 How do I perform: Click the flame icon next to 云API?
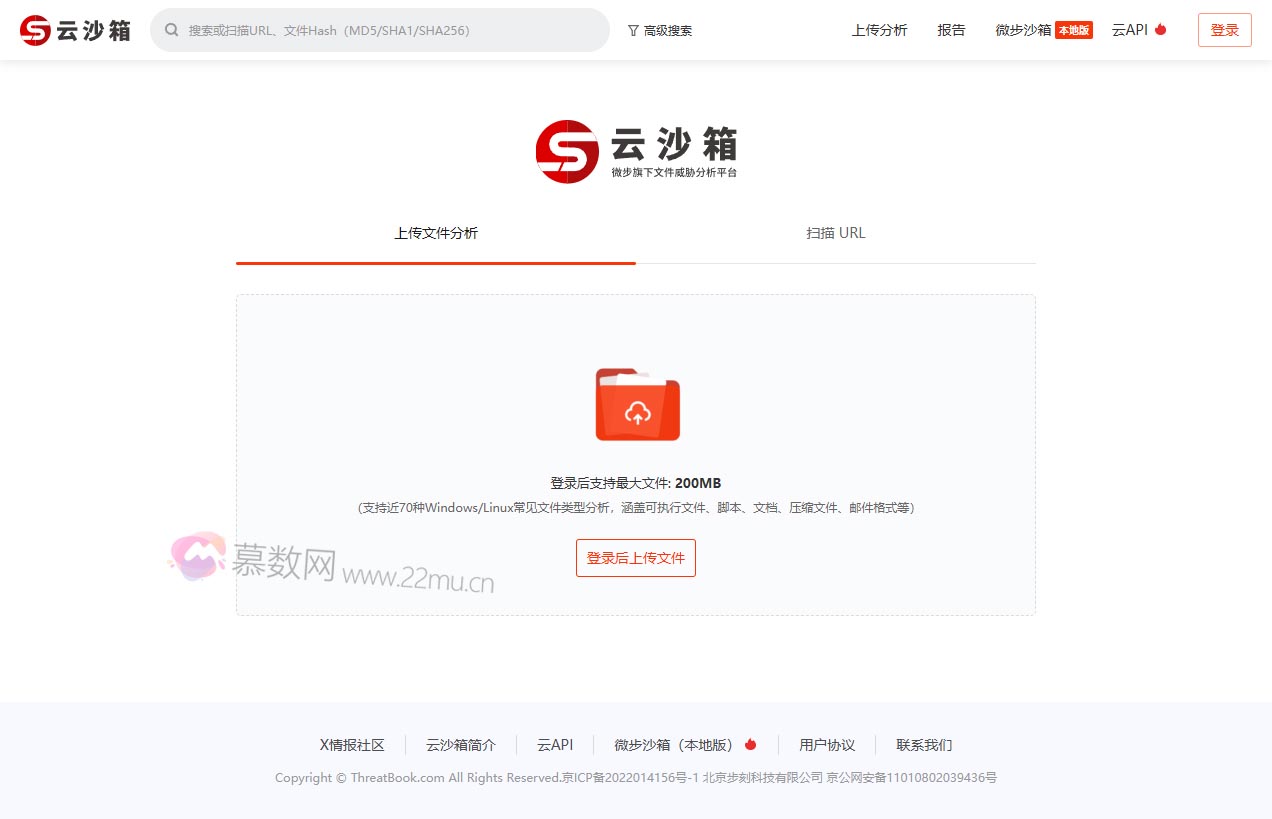(1159, 29)
